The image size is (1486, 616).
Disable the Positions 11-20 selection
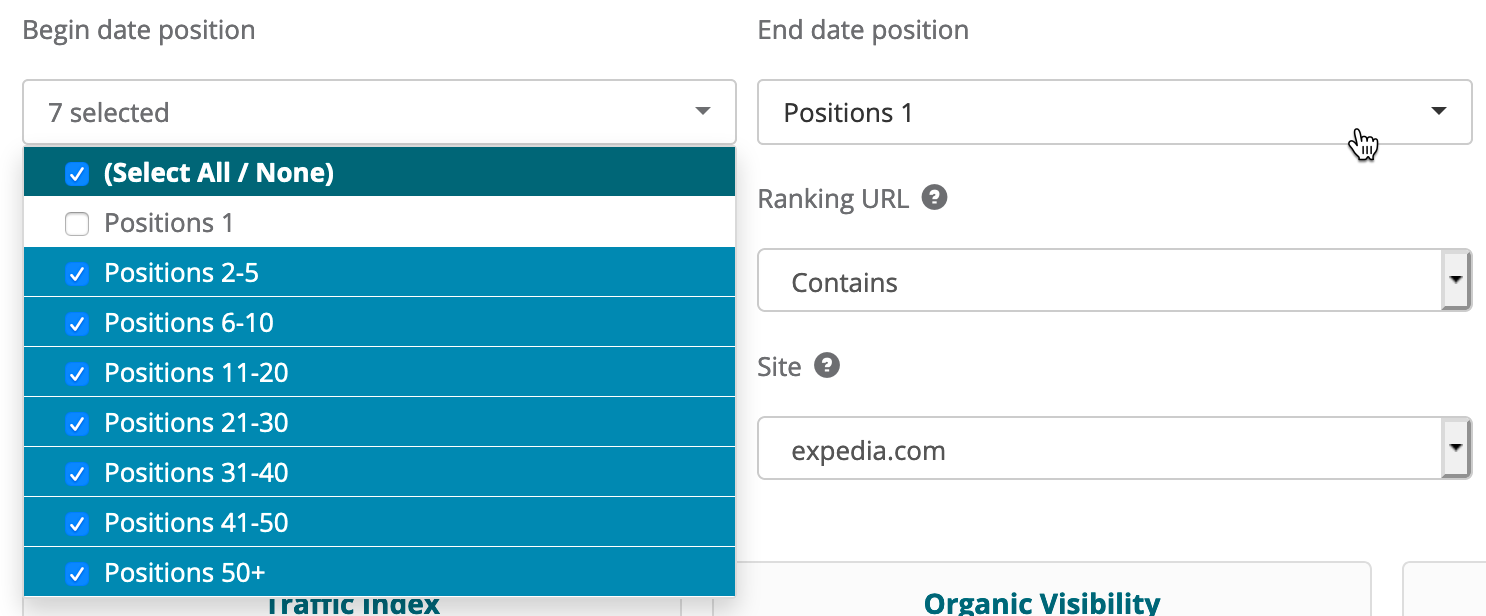coord(77,372)
